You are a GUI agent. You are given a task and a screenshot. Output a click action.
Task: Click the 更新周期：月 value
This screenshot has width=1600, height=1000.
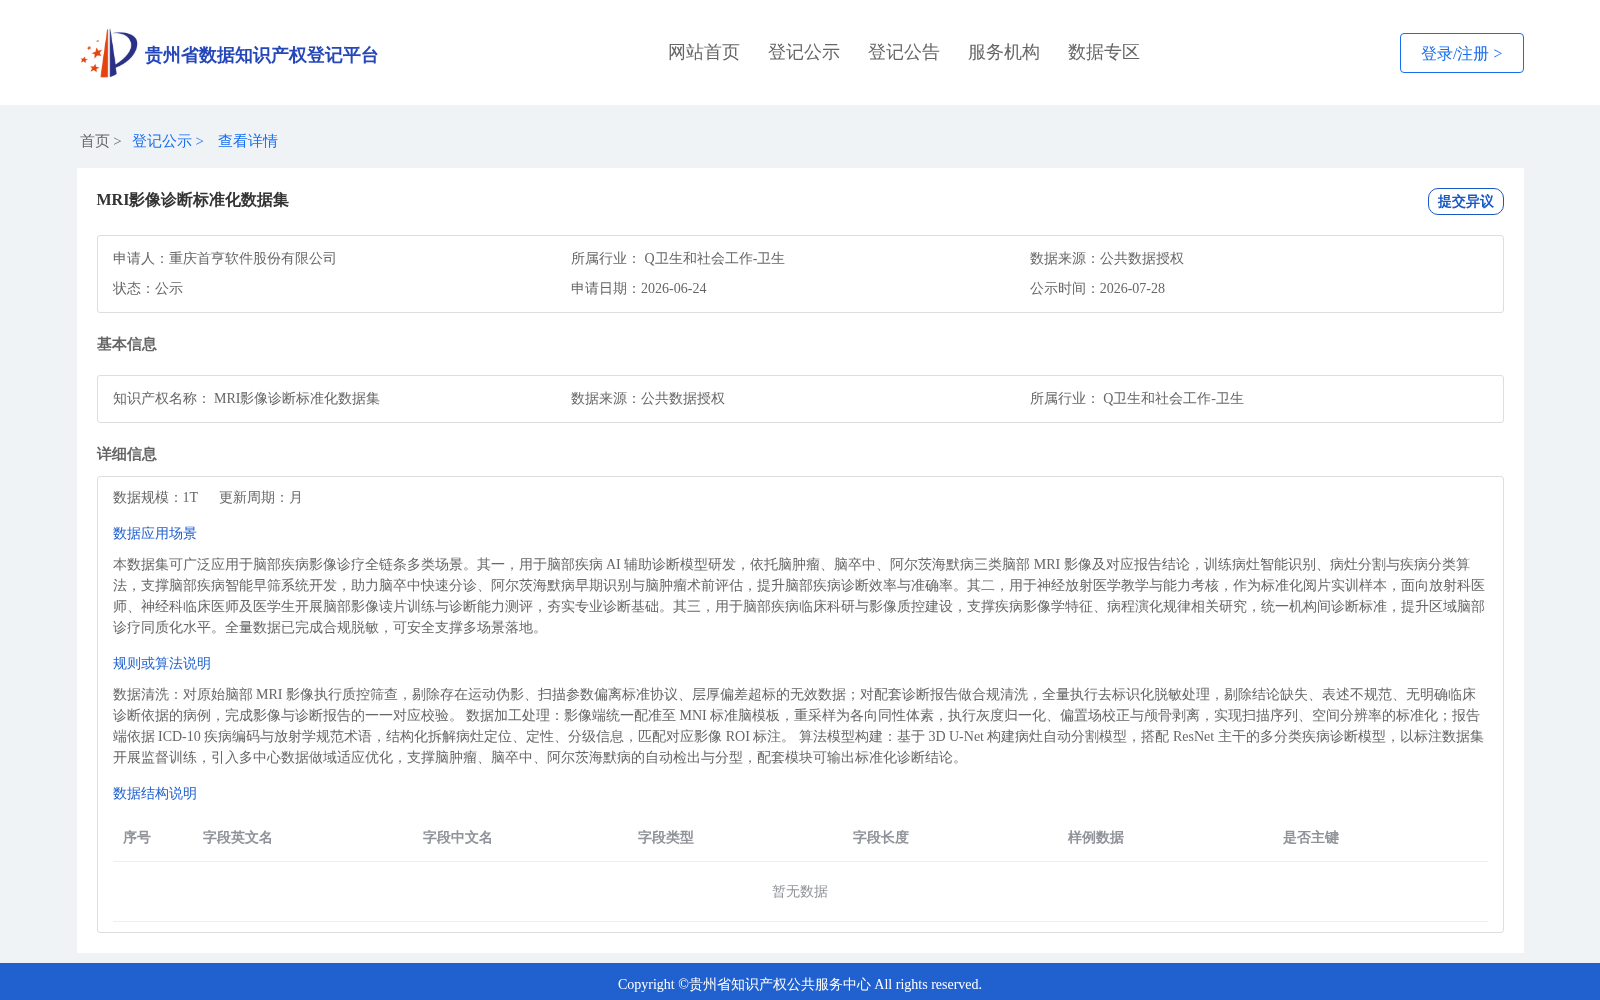pyautogui.click(x=261, y=497)
